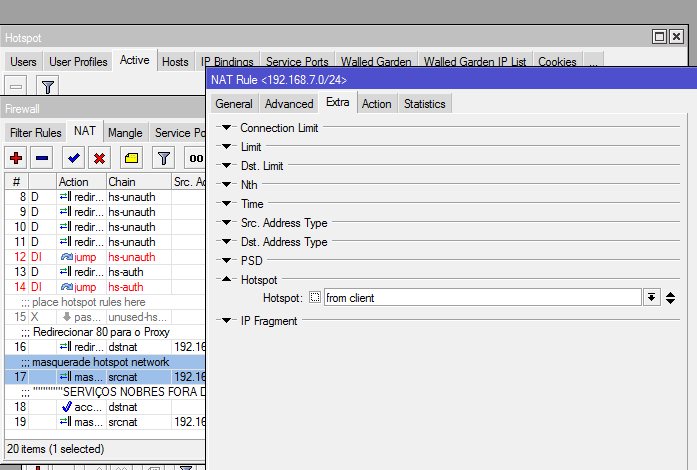Expand the IP Fragment section
This screenshot has height=470, width=697.
226,320
